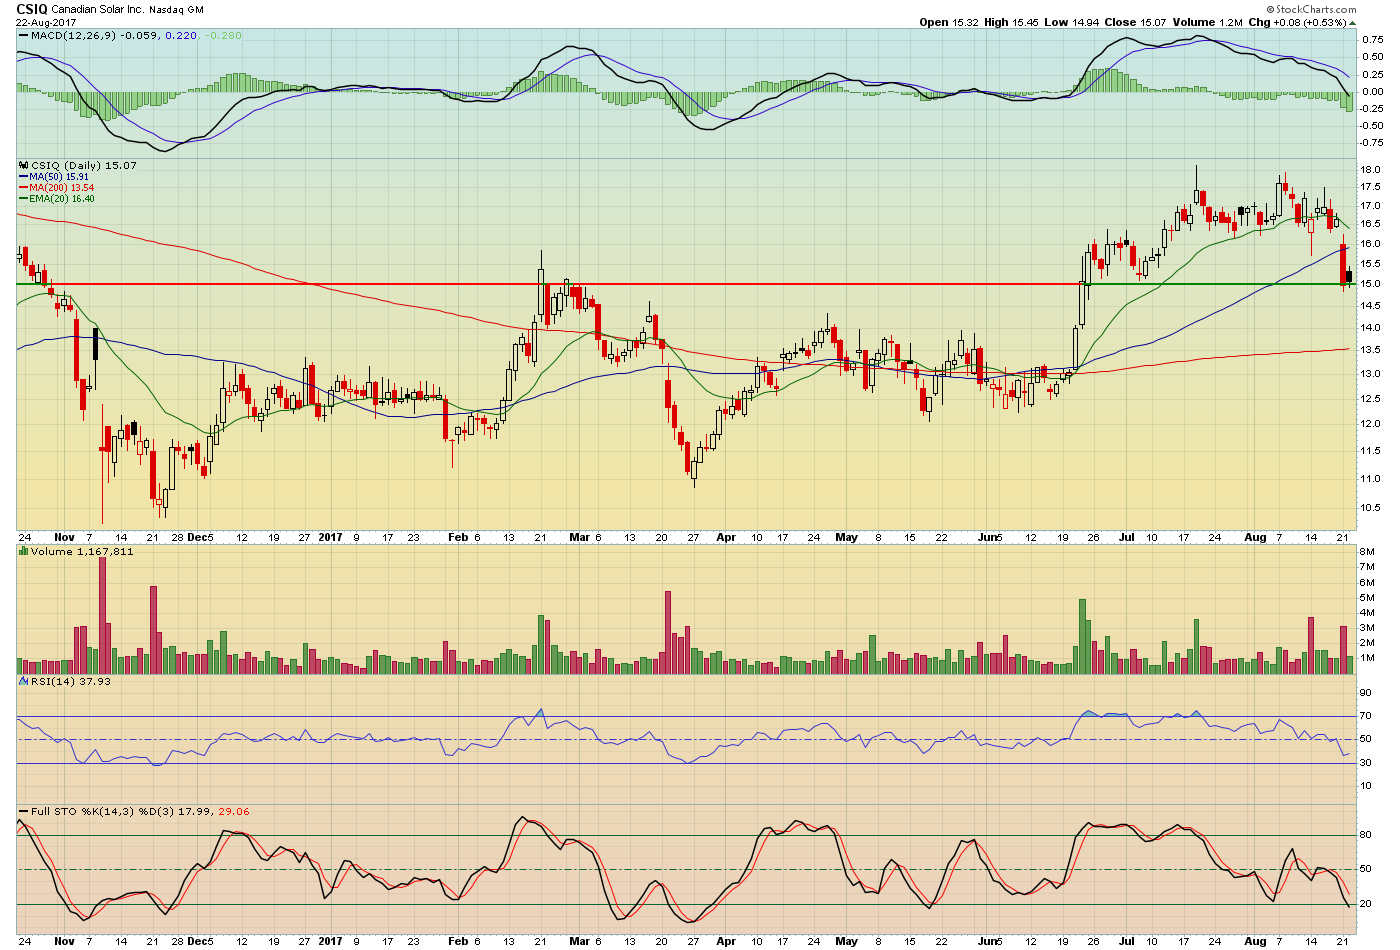
Task: Click the 90 RSI axis label
Action: [1365, 692]
